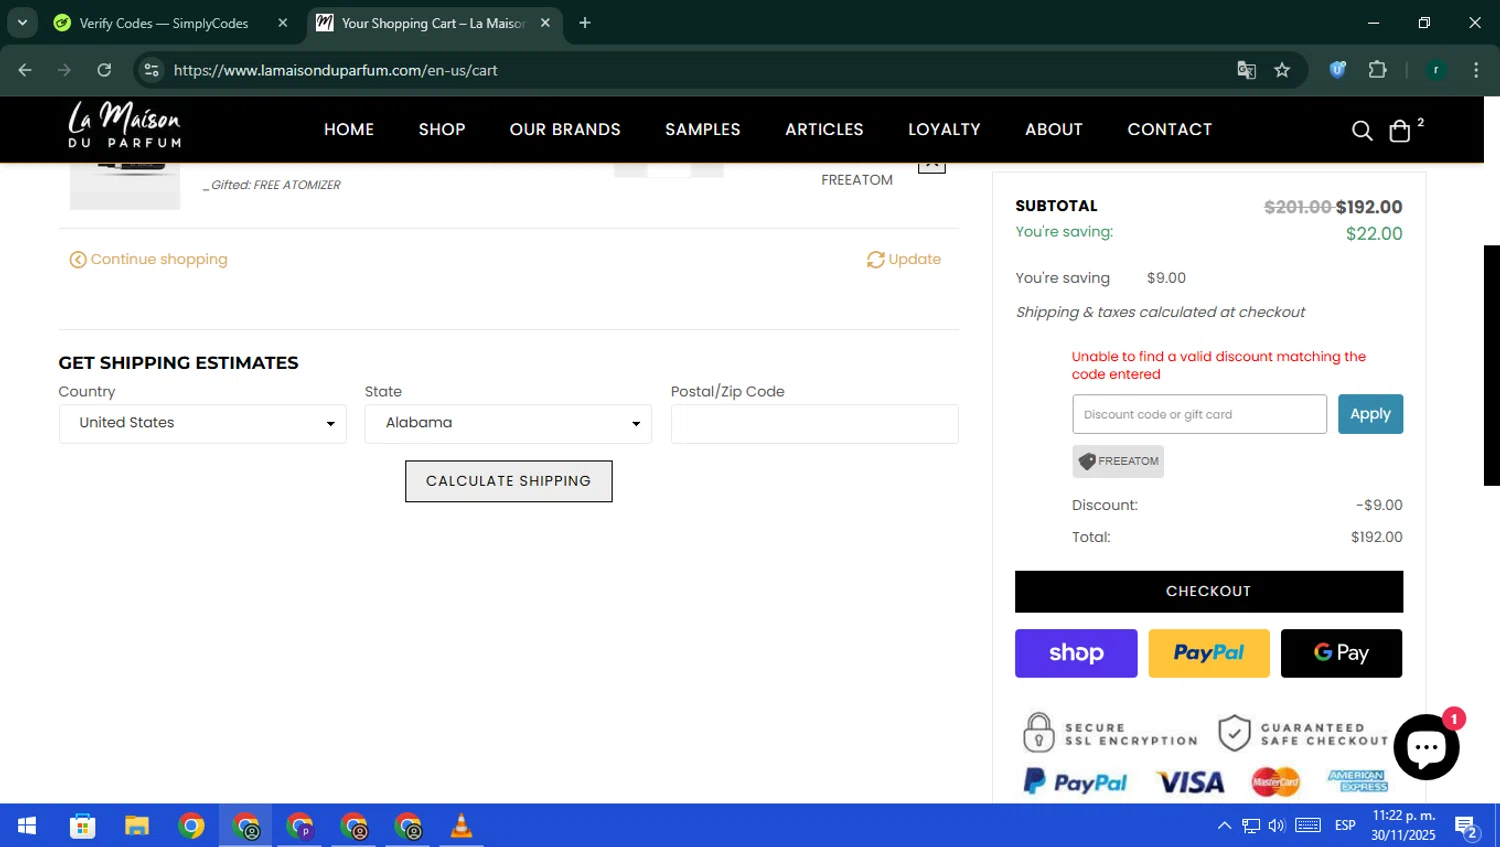Remove the gifted atomizer cart item
This screenshot has height=847, width=1500.
tap(931, 167)
